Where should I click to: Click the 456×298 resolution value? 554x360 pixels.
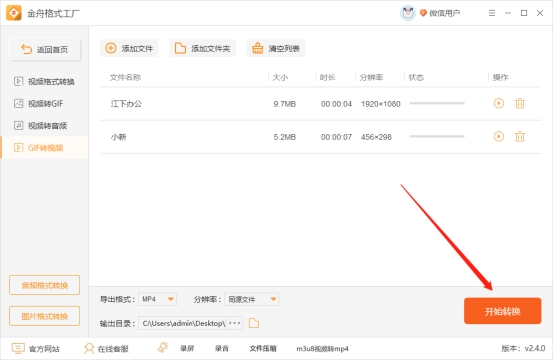pos(376,137)
